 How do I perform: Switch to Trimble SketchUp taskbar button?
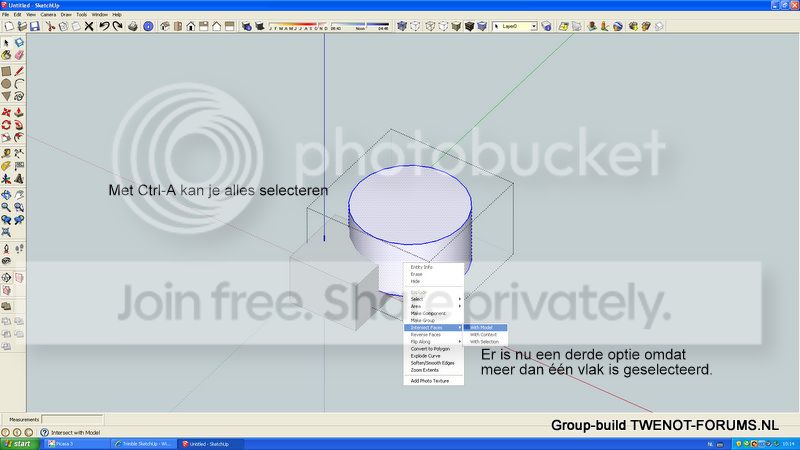click(x=144, y=444)
